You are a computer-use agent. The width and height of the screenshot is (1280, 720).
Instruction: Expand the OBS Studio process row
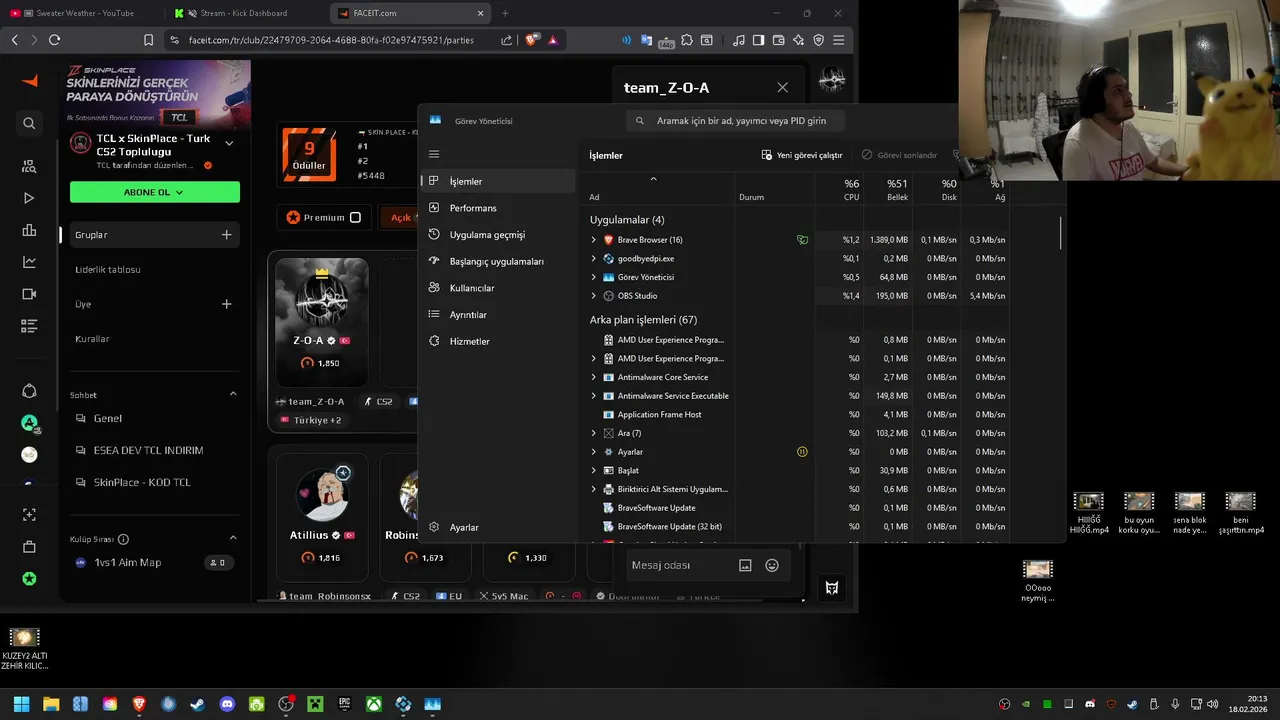coord(593,296)
